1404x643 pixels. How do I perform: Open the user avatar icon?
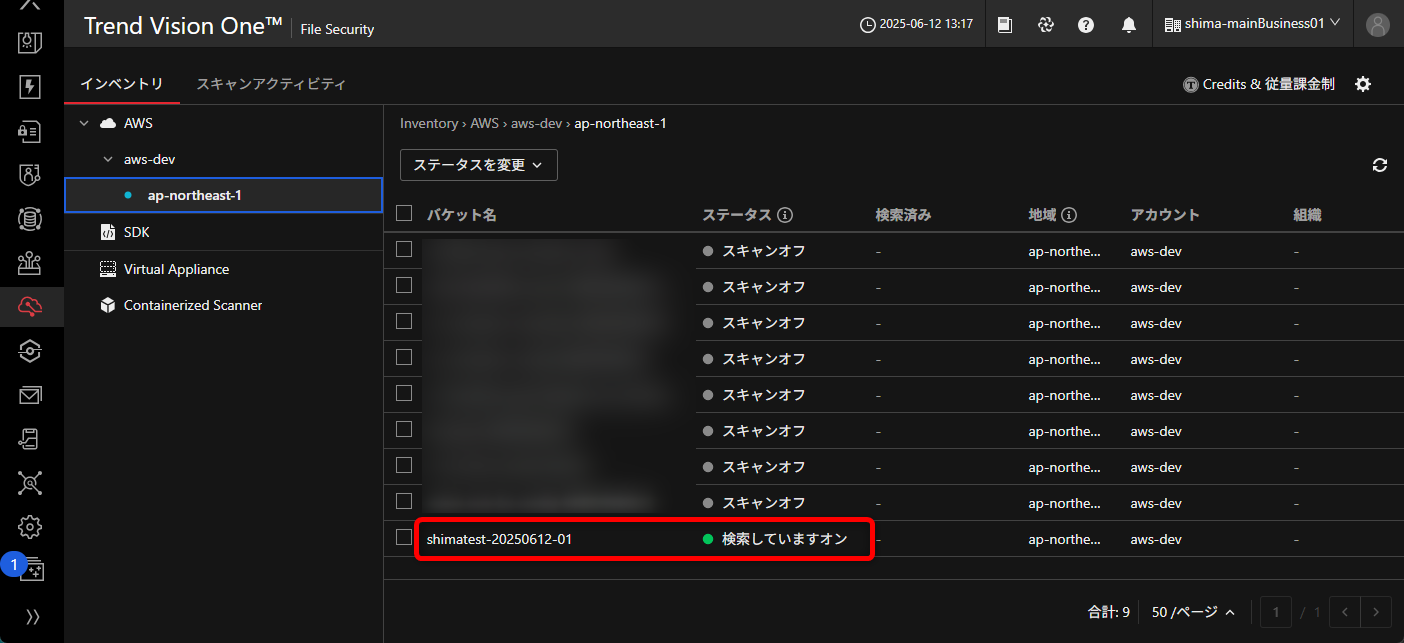coord(1378,25)
